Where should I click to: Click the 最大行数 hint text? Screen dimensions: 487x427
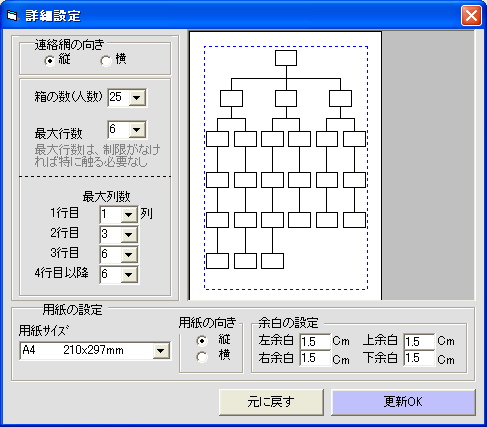[x=97, y=155]
